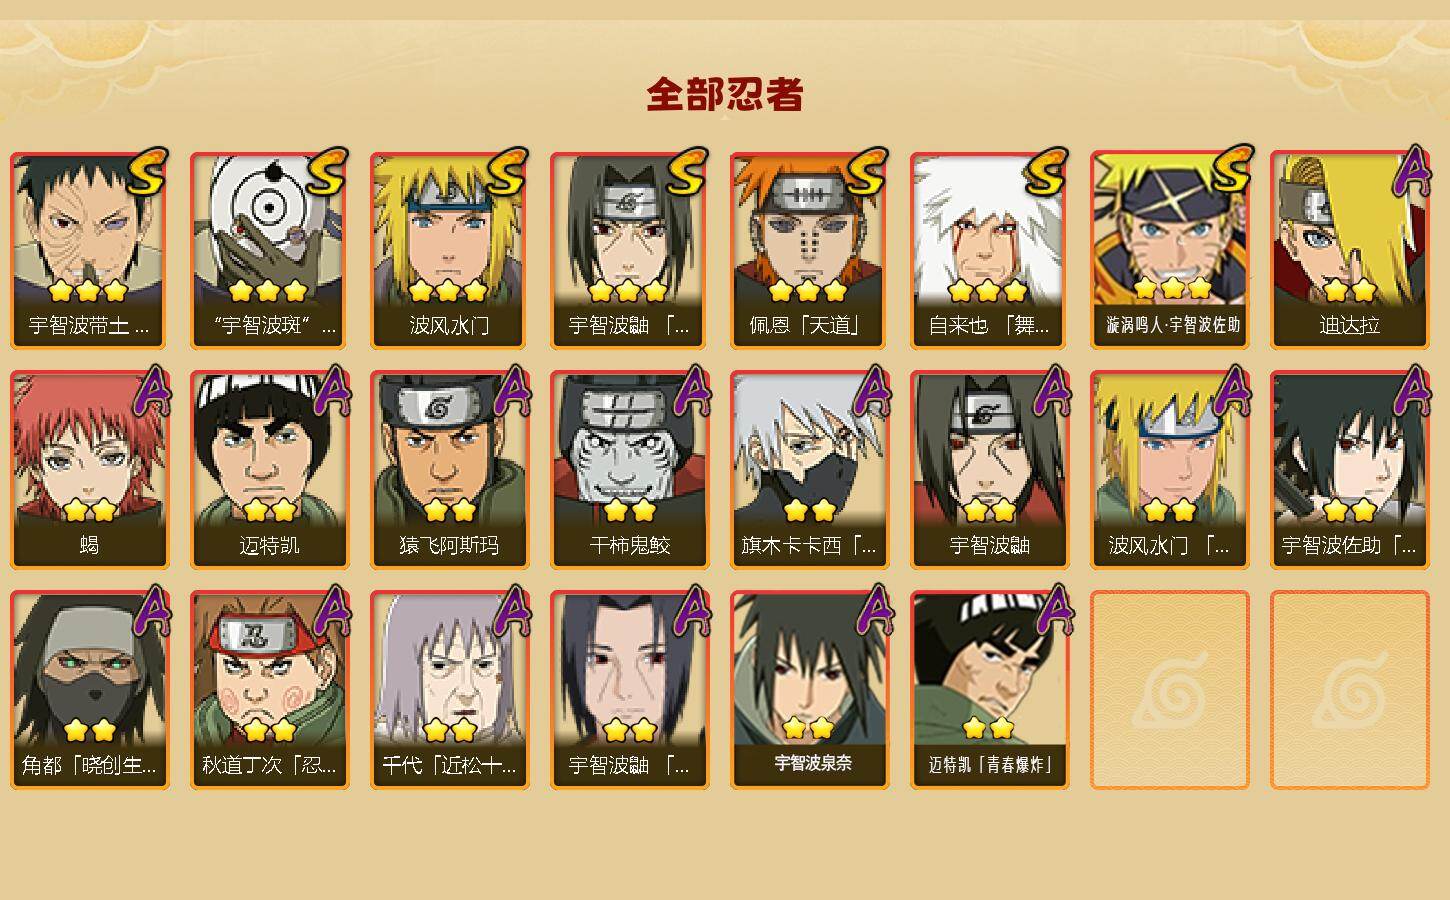Select the 漩涡鸣人·宇智波佐助 card
The height and width of the screenshot is (900, 1450).
coord(1169,250)
